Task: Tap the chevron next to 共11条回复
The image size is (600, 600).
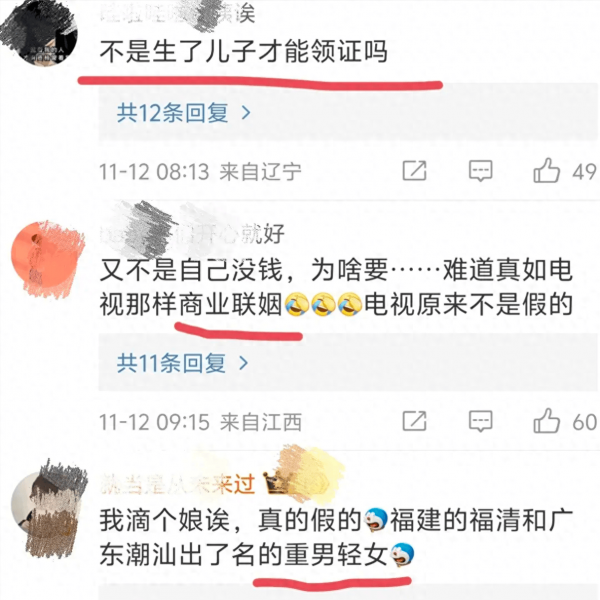Action: (x=244, y=363)
